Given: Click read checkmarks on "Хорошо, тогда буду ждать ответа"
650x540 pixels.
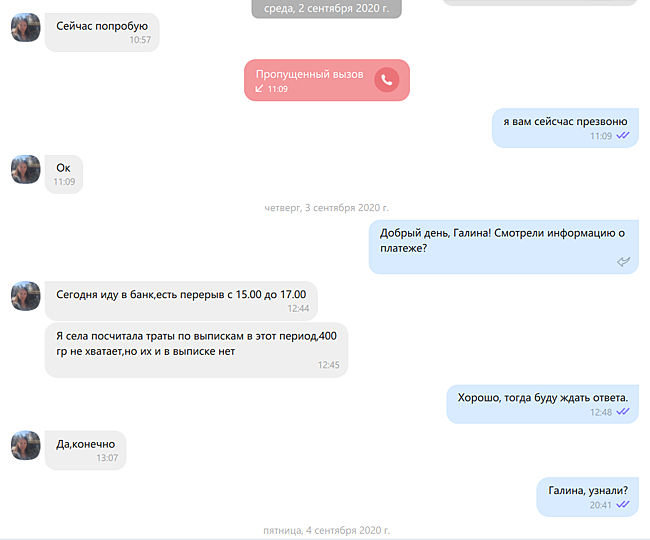Looking at the screenshot, I should point(623,412).
